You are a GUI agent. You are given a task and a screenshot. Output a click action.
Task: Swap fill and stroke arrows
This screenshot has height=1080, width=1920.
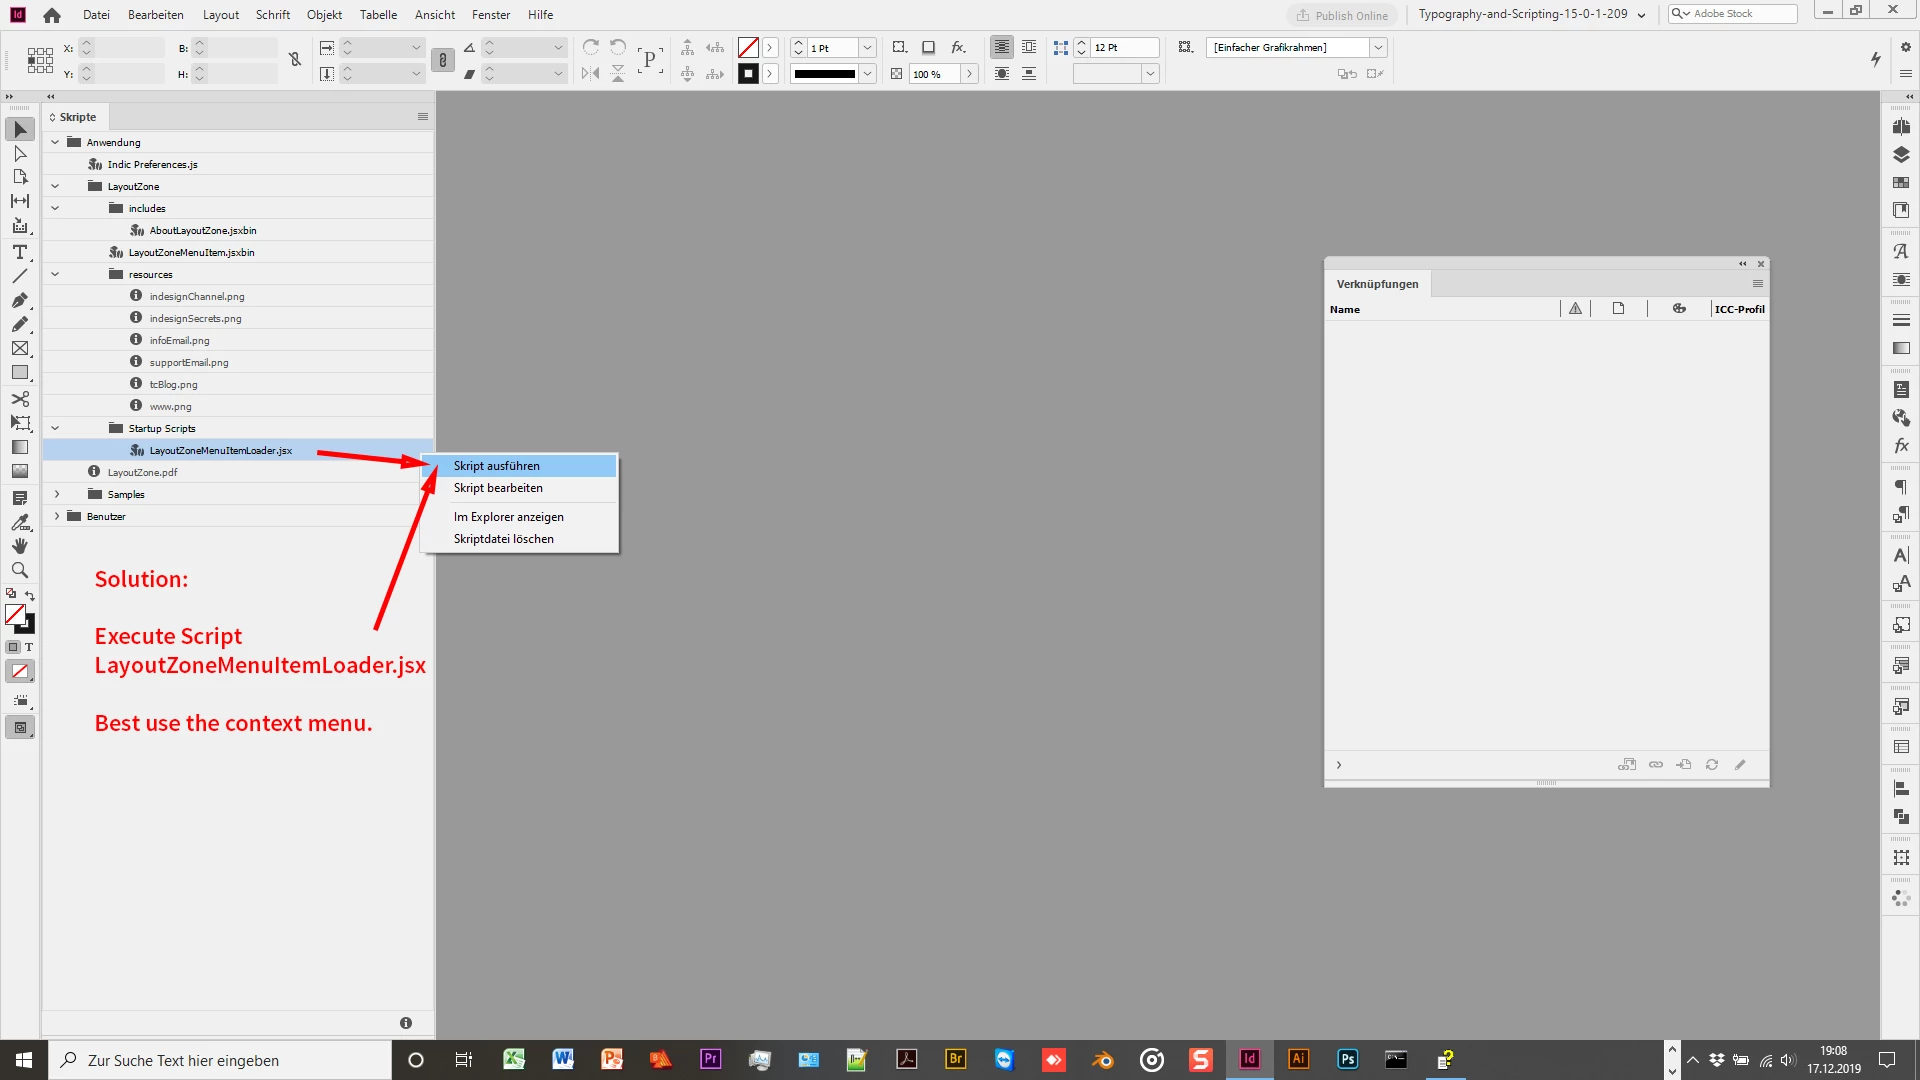click(29, 595)
